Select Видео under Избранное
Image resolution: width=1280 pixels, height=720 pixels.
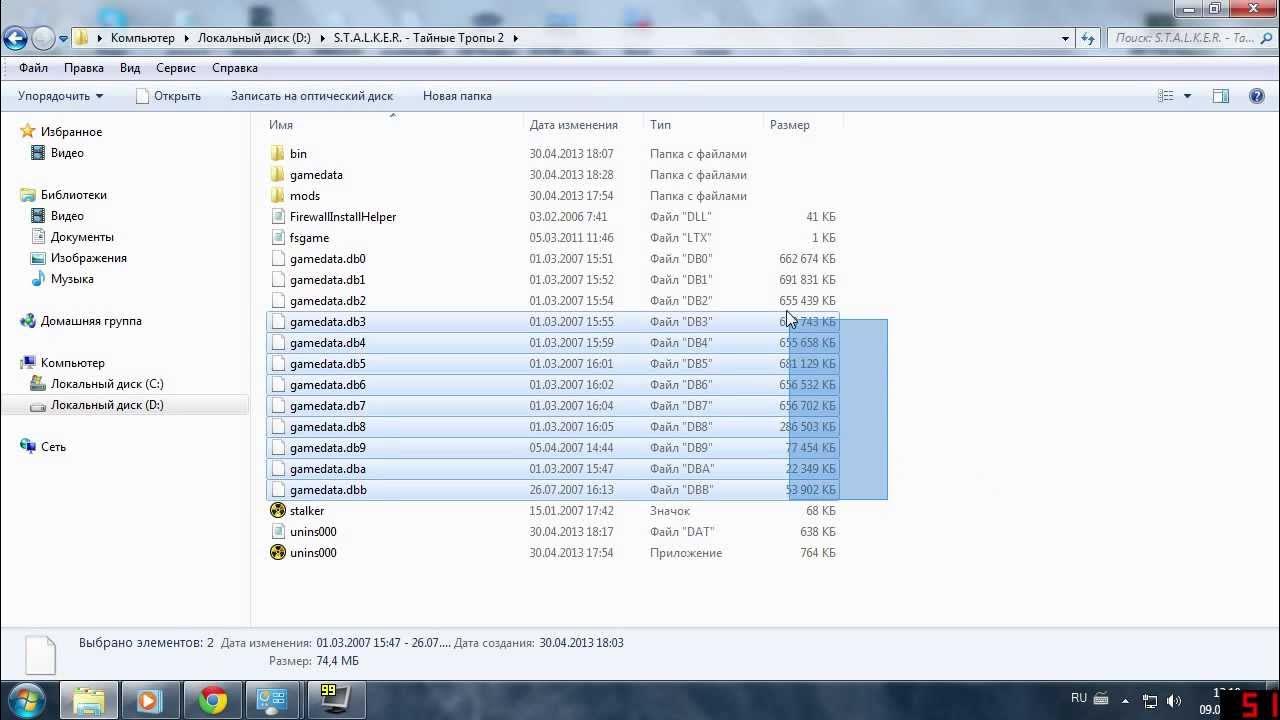click(x=67, y=153)
